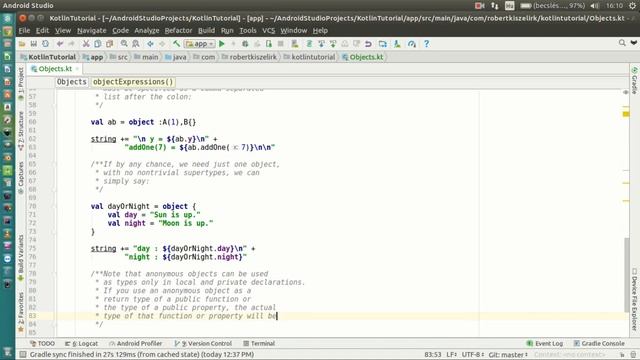The width and height of the screenshot is (640, 360).
Task: Open the Refactor menu
Action: [178, 31]
